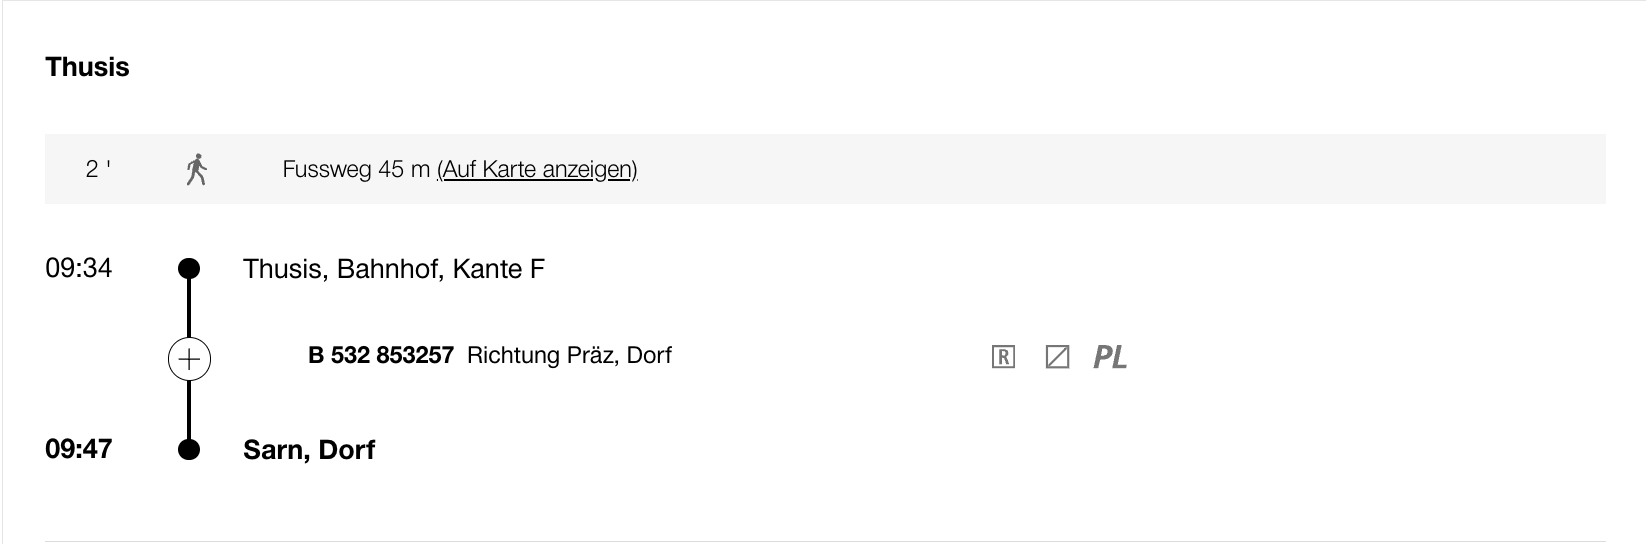Click 'Richtung Präz, Dorf' direction text

point(569,355)
